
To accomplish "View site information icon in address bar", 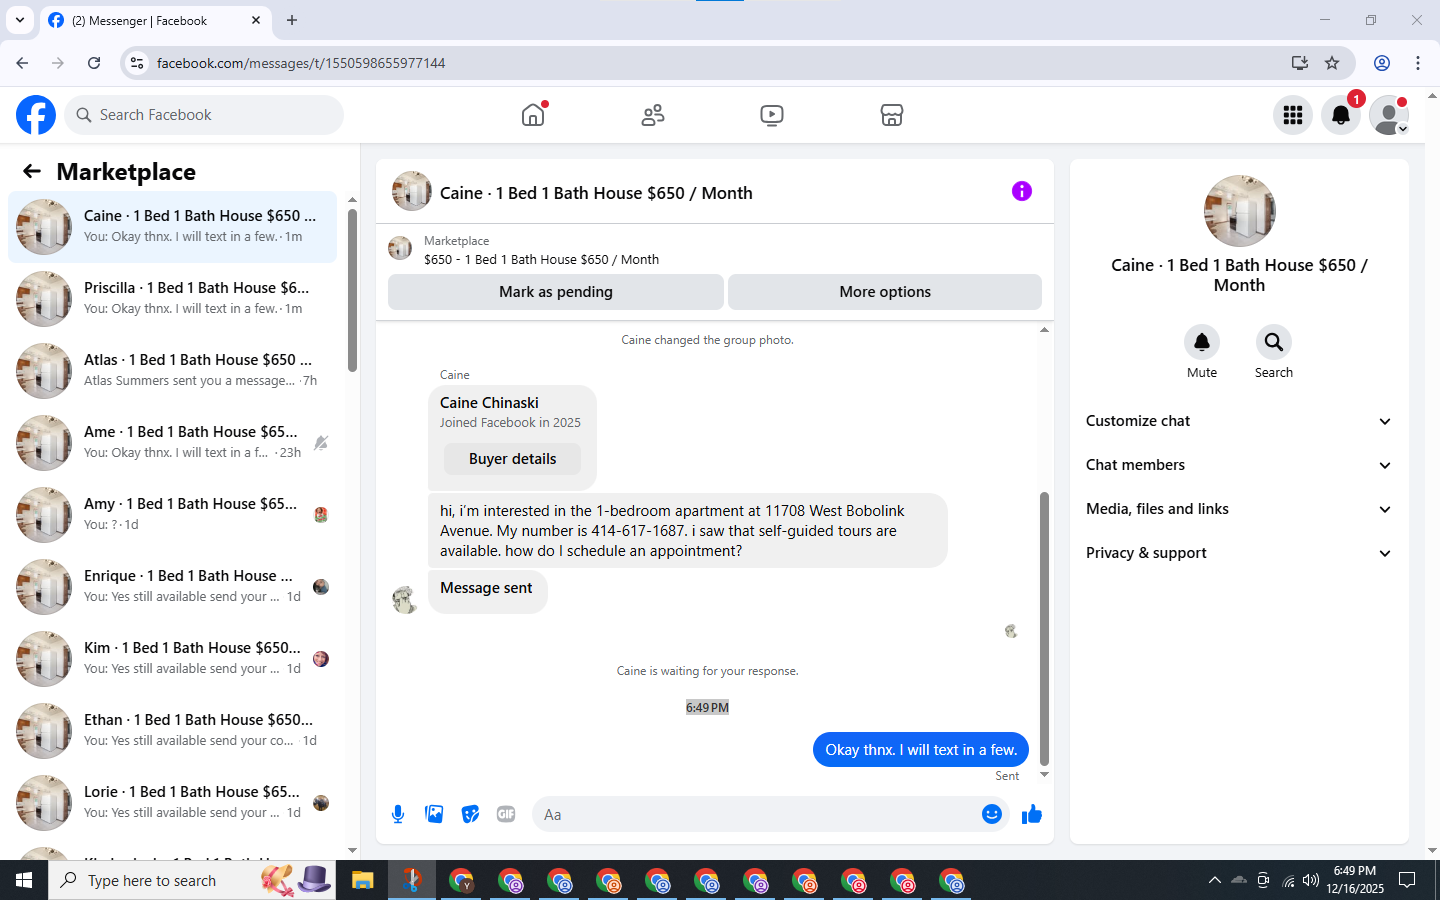I will 137,63.
